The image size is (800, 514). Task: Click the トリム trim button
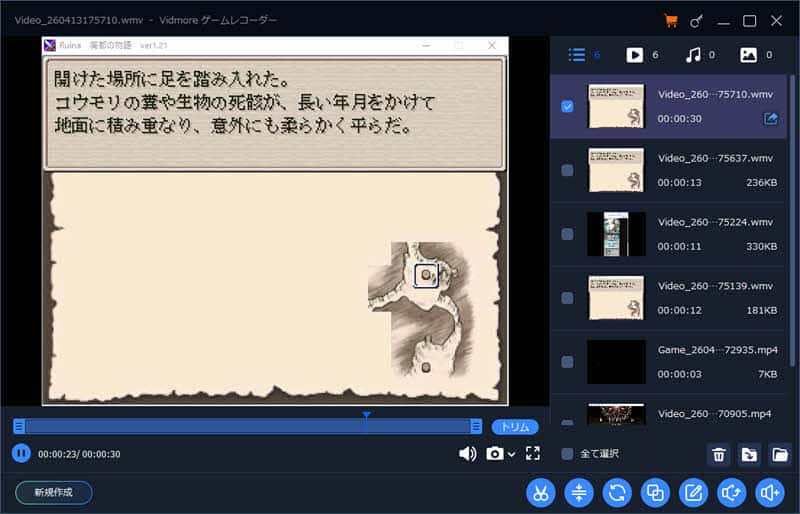515,427
